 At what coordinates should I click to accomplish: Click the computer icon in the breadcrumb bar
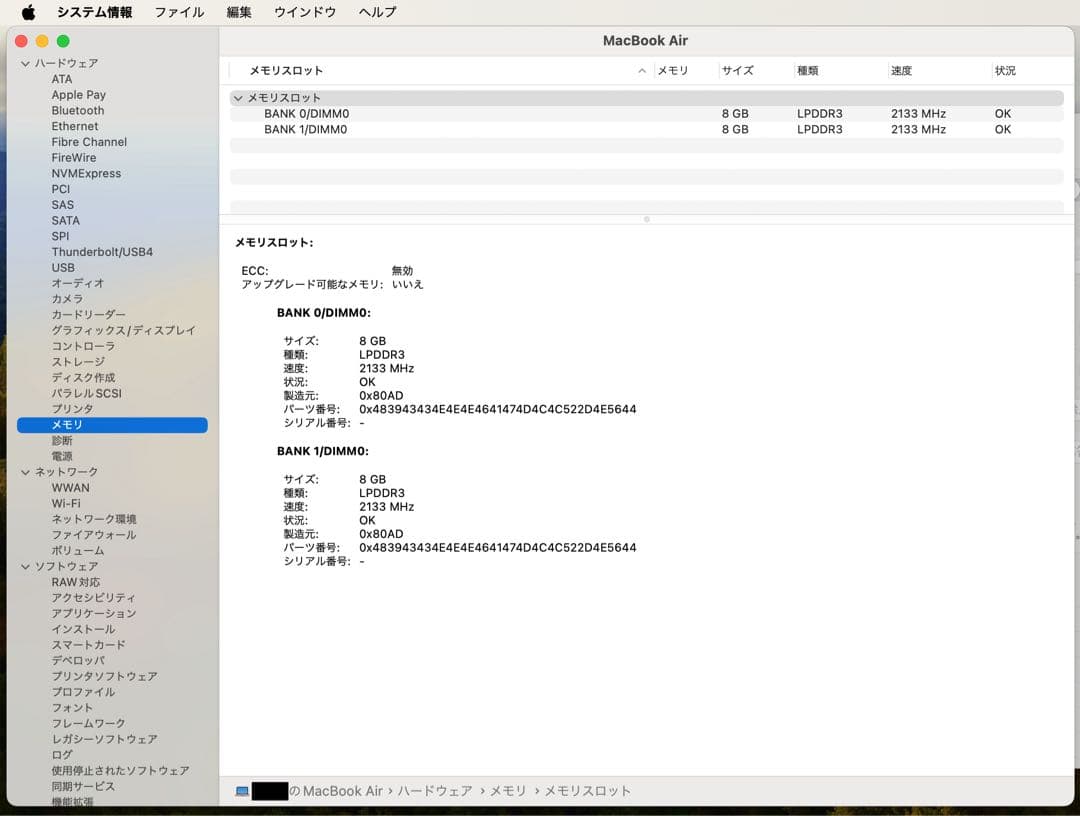click(241, 790)
